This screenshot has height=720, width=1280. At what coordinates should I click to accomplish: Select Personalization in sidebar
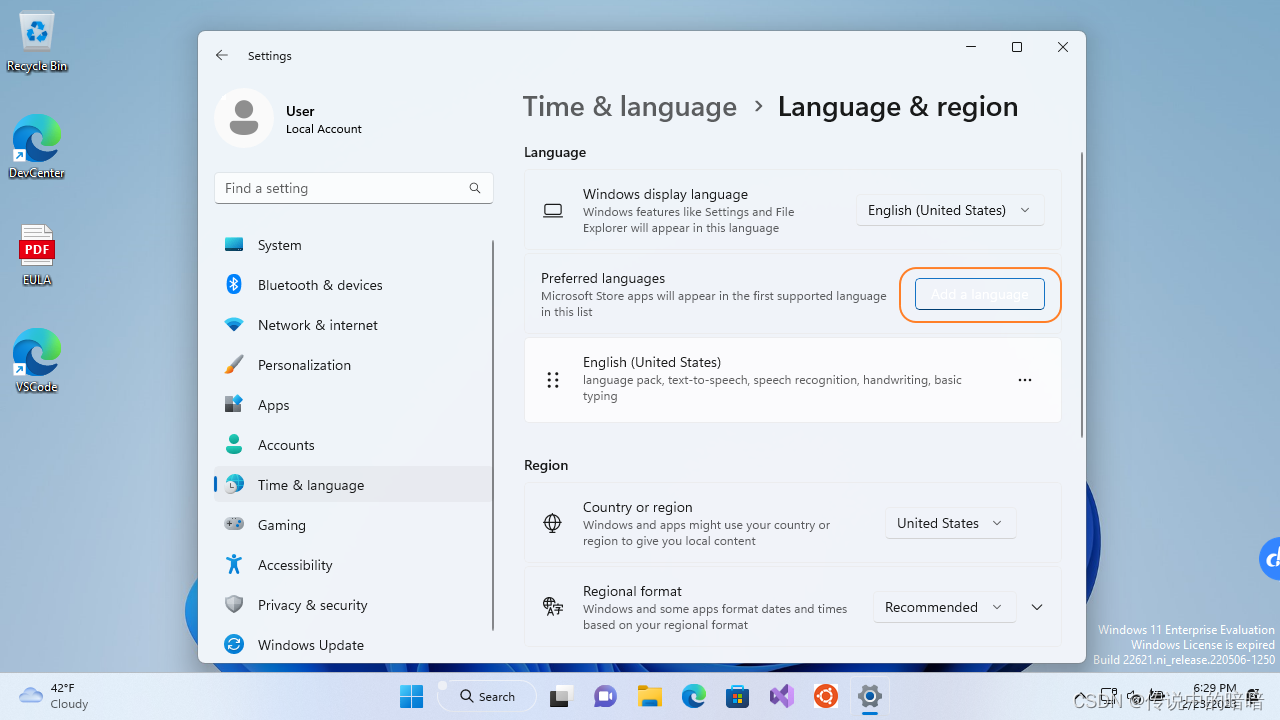[353, 365]
